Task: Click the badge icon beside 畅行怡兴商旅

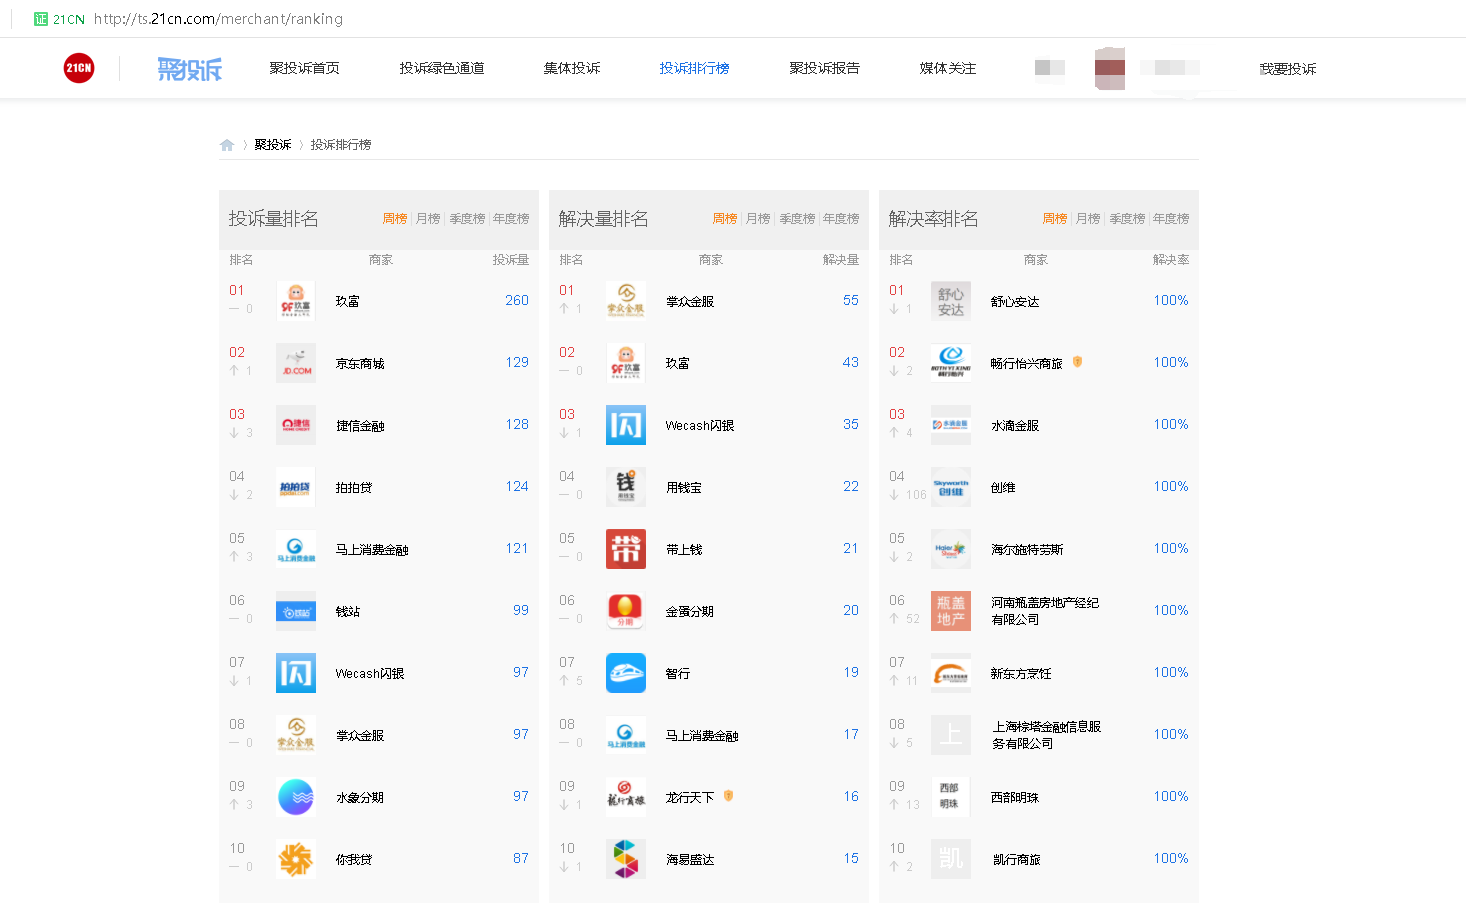Action: [x=1077, y=362]
